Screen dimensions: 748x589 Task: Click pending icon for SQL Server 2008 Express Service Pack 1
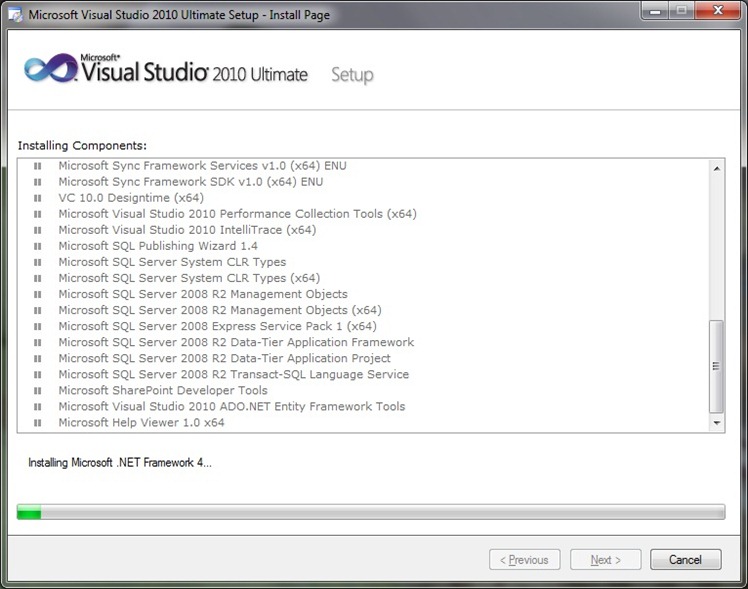38,327
